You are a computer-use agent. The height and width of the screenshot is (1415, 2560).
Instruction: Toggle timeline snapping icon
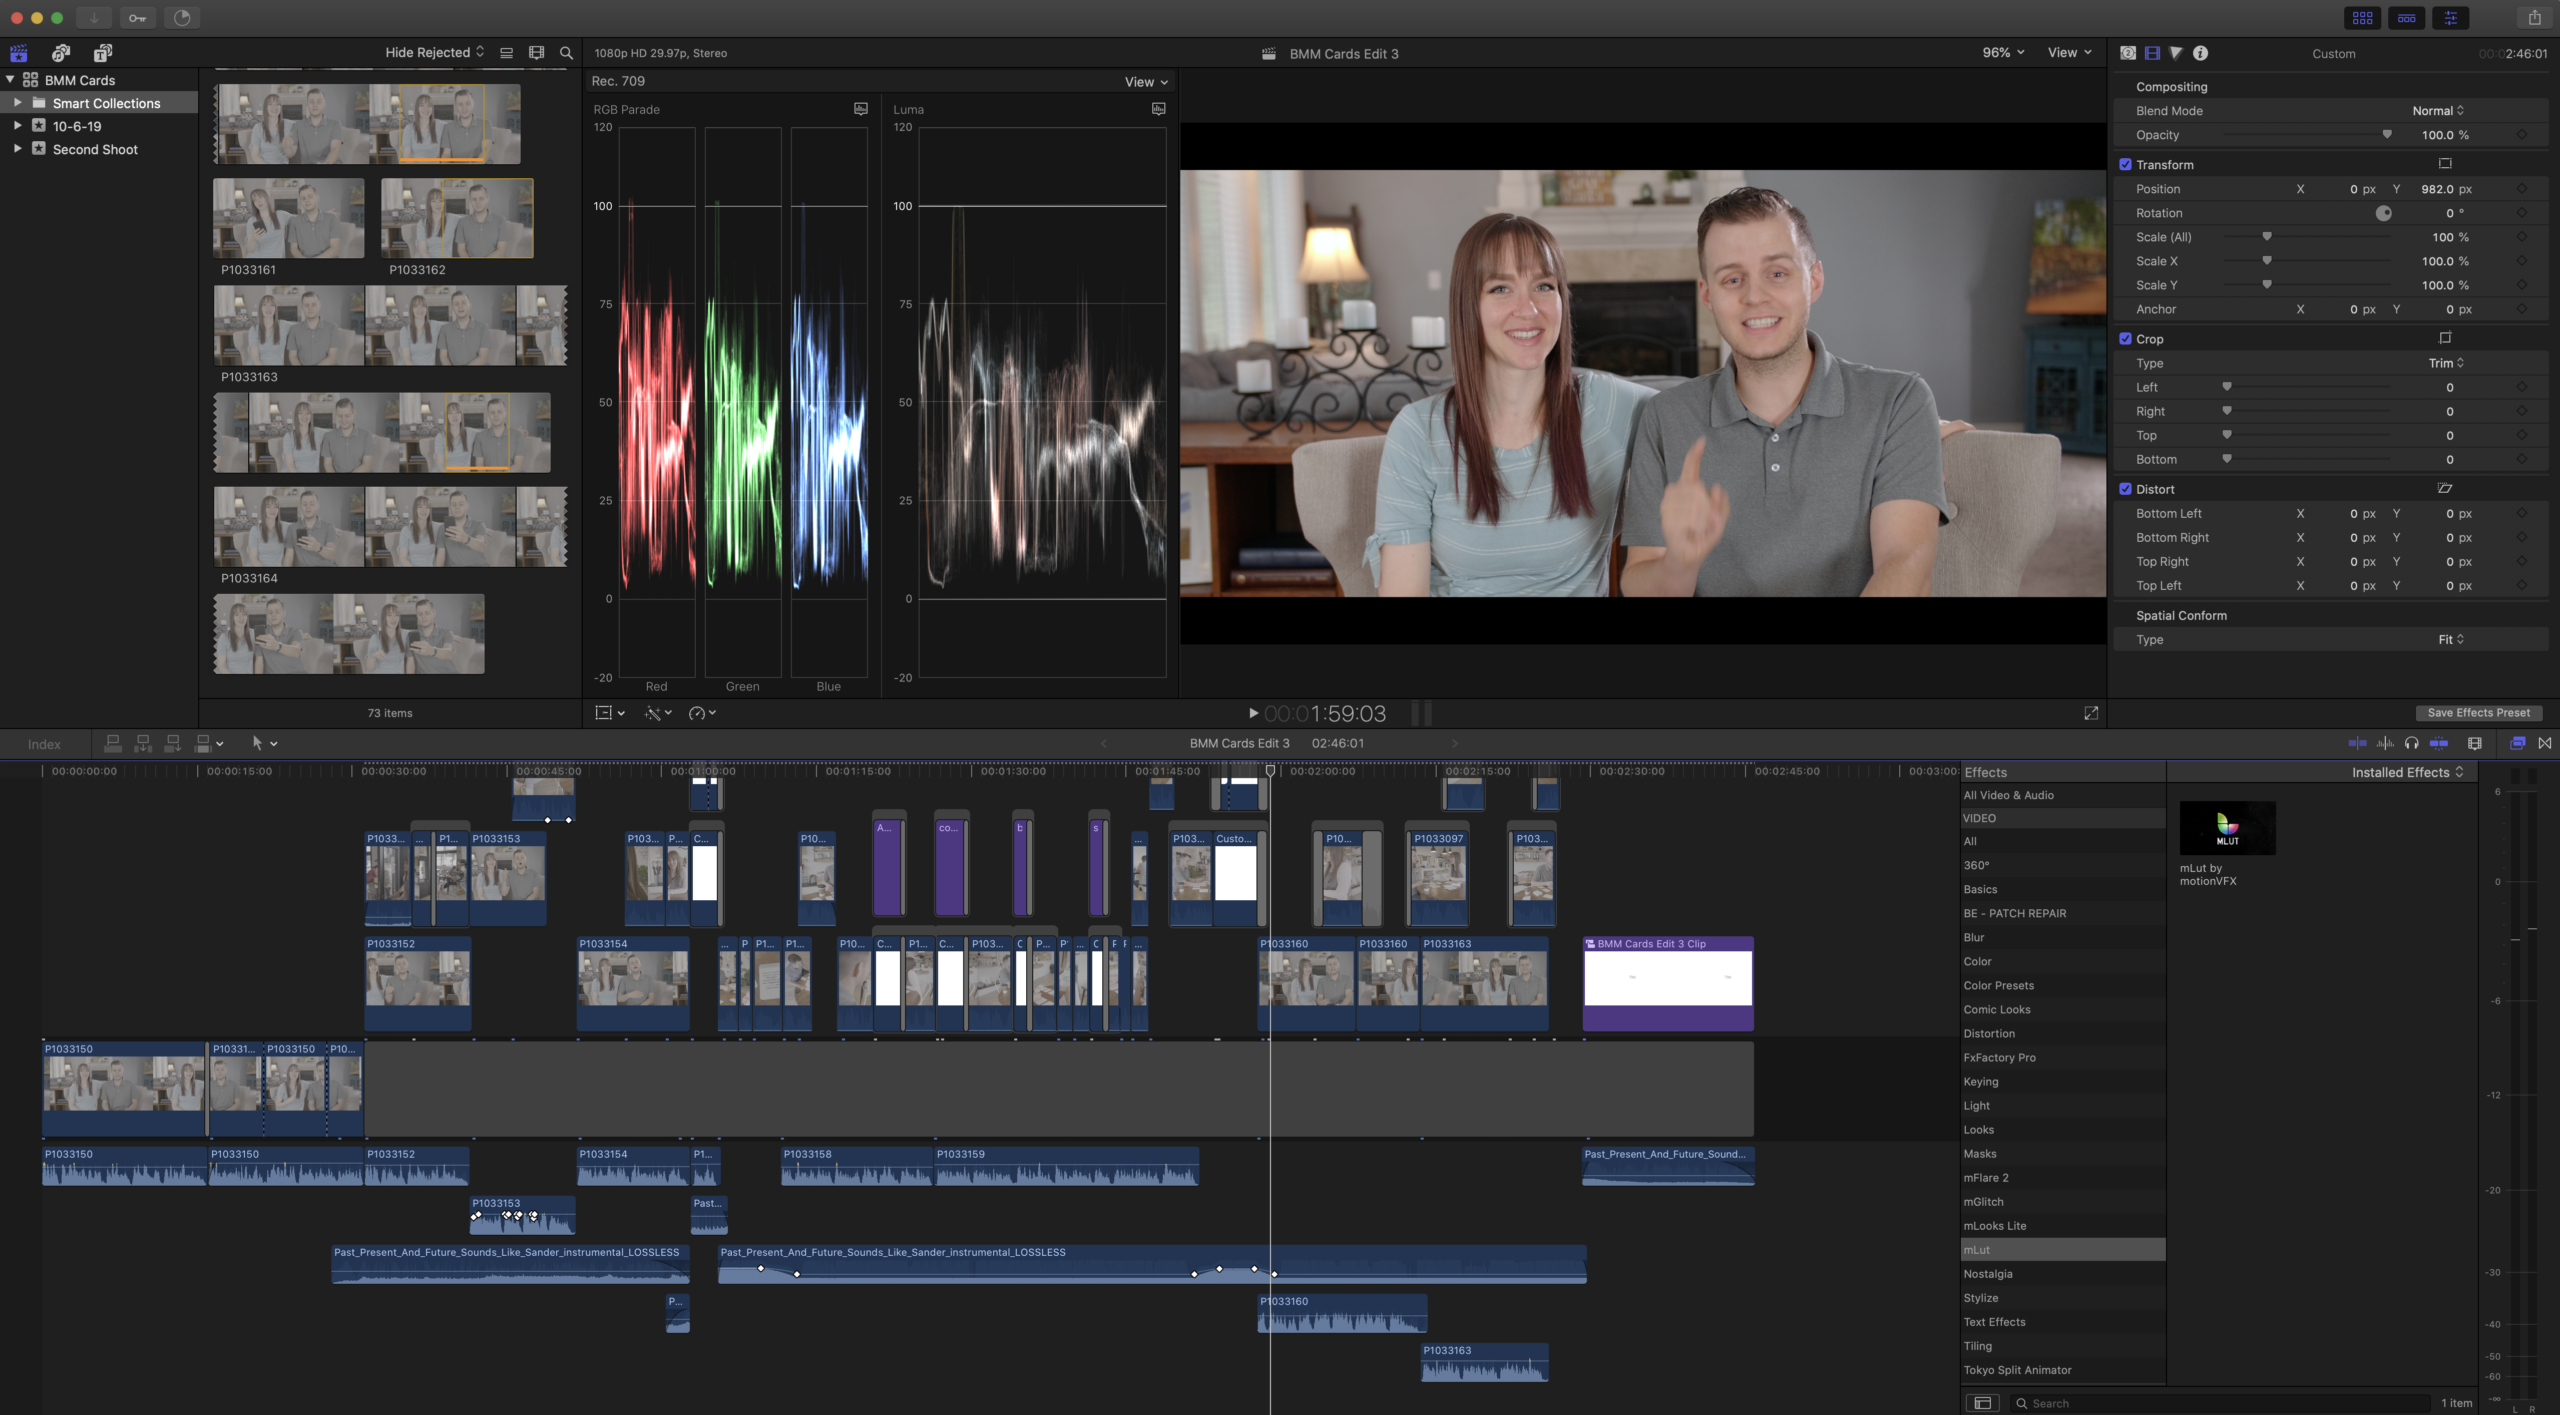click(x=2439, y=743)
